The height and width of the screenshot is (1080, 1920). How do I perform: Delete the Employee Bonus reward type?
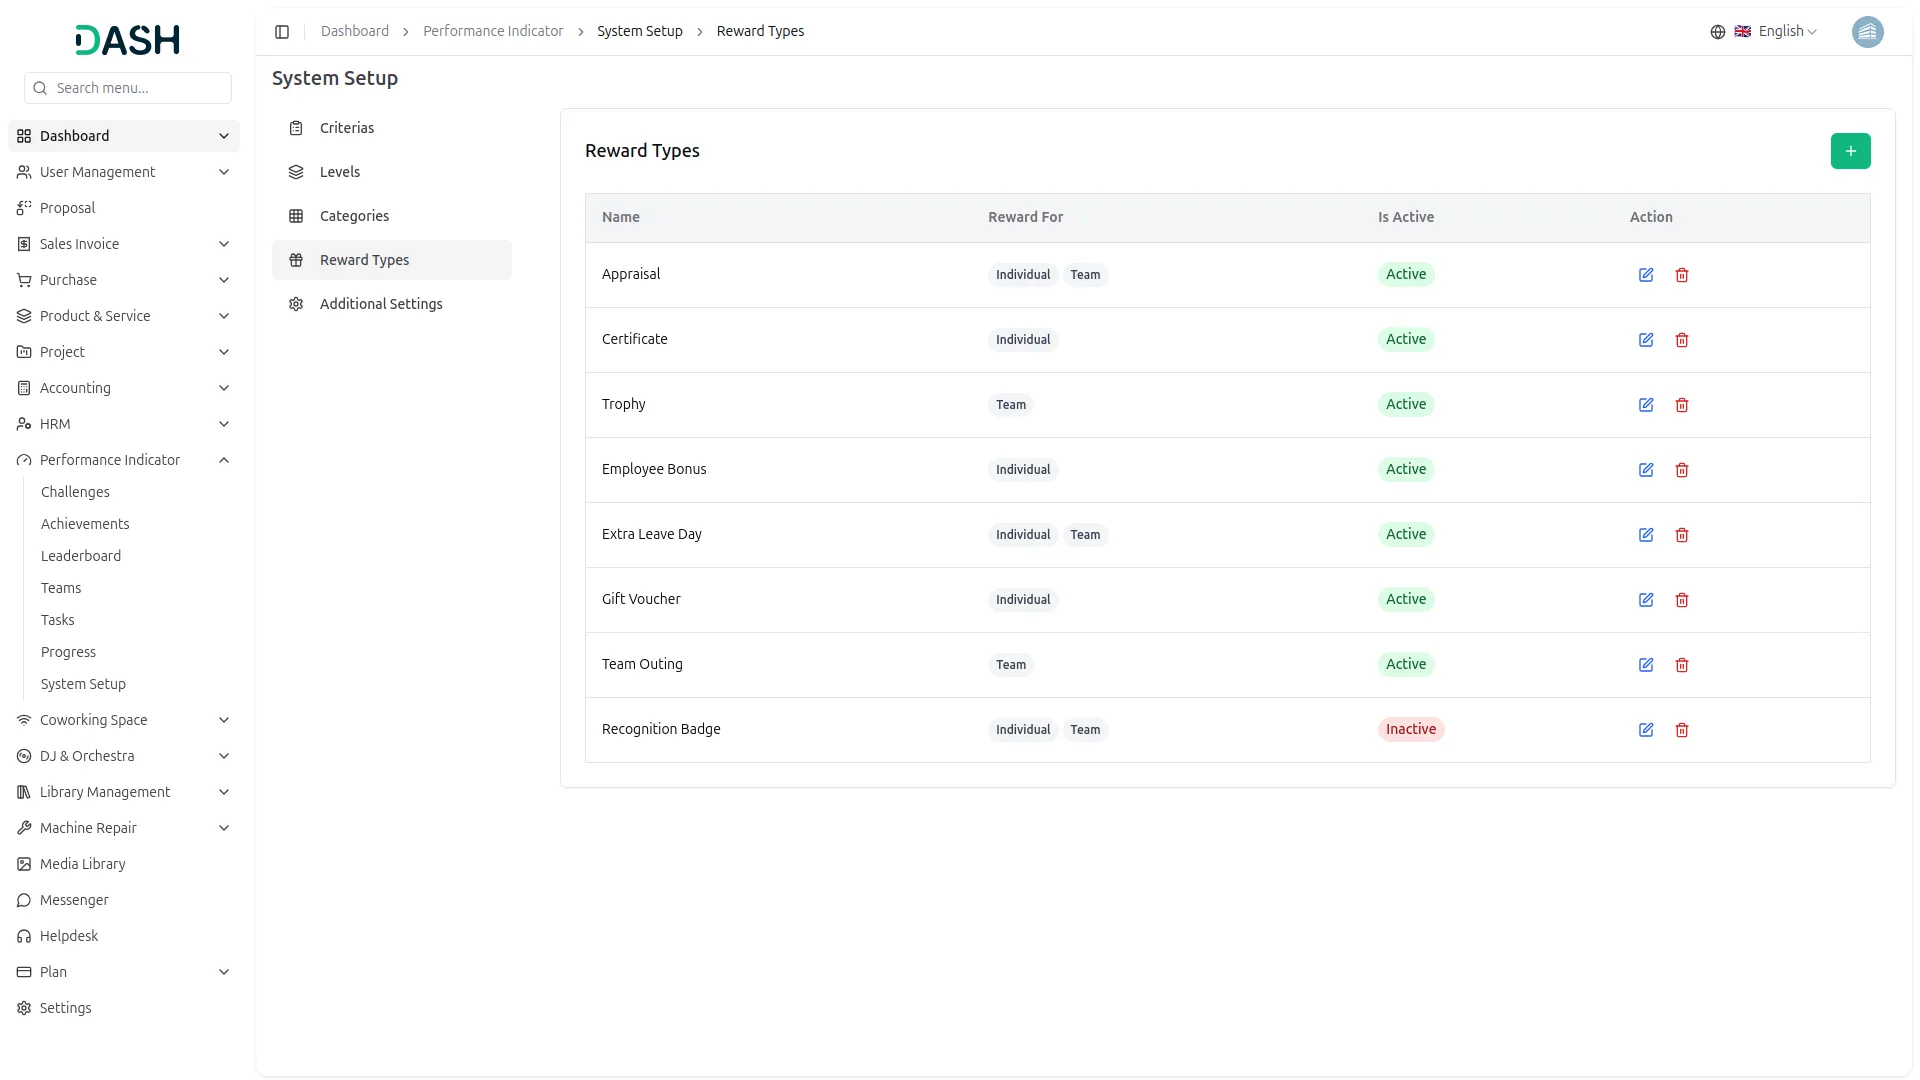(x=1682, y=470)
